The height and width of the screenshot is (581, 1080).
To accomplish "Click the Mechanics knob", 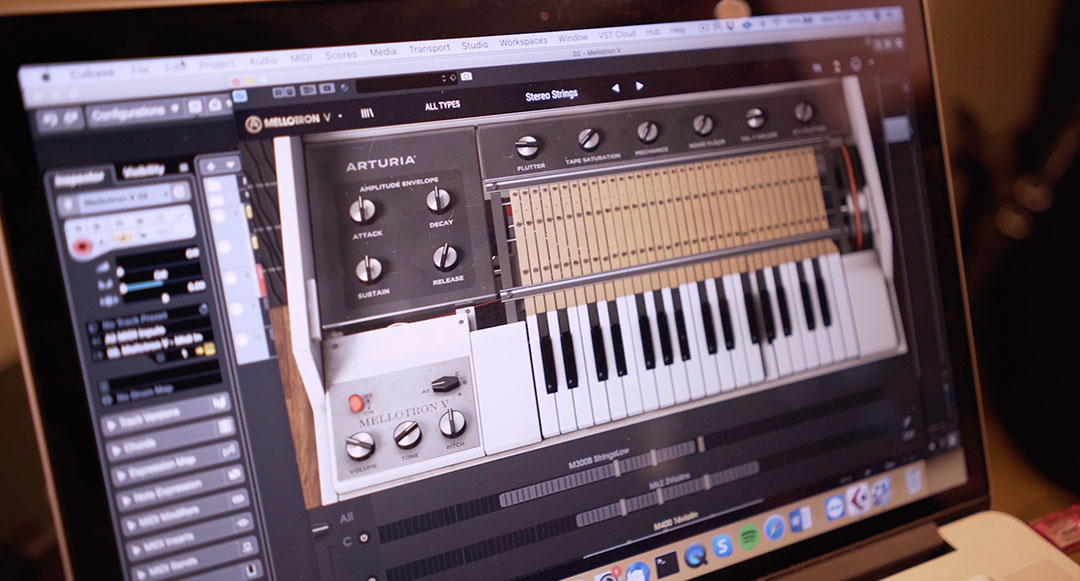I will coord(647,131).
